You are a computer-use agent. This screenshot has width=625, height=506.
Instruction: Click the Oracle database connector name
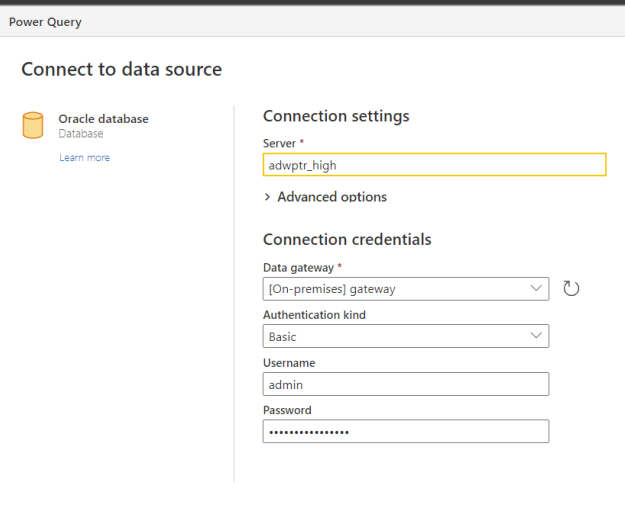[103, 119]
